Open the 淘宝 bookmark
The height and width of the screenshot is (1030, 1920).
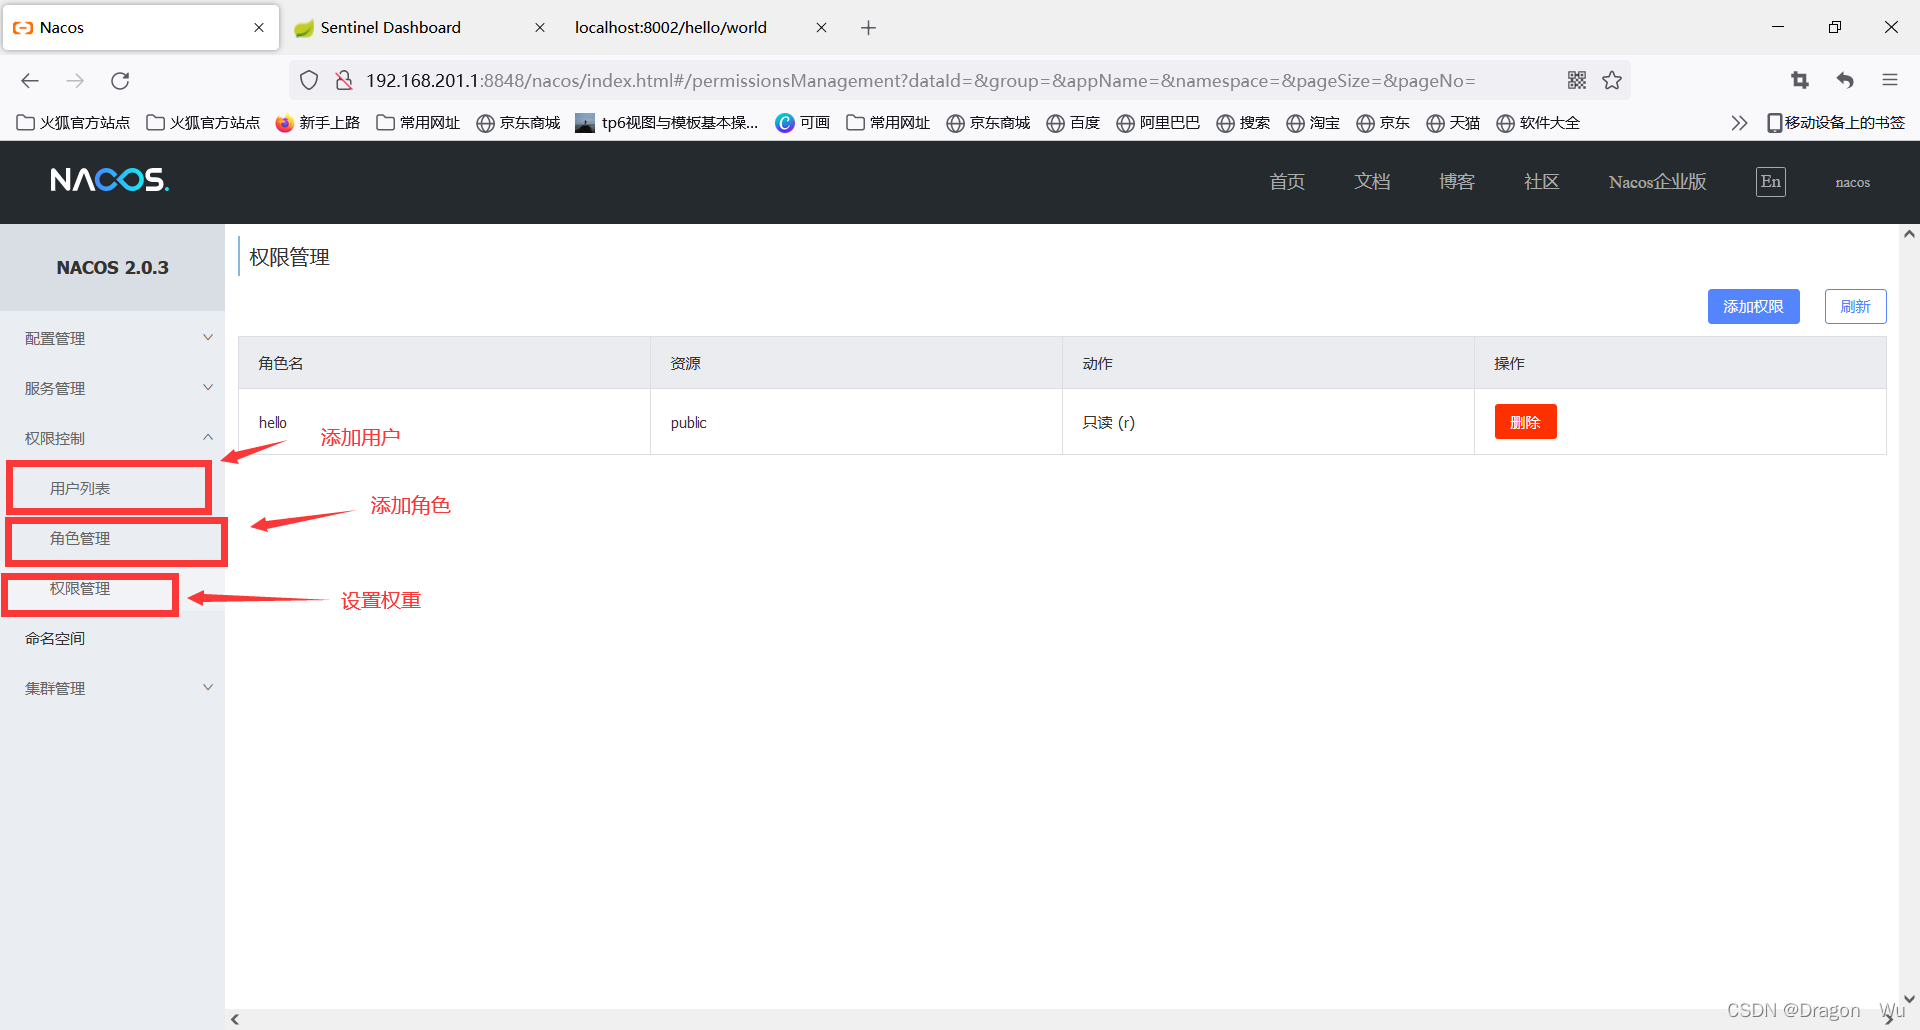[x=1313, y=123]
